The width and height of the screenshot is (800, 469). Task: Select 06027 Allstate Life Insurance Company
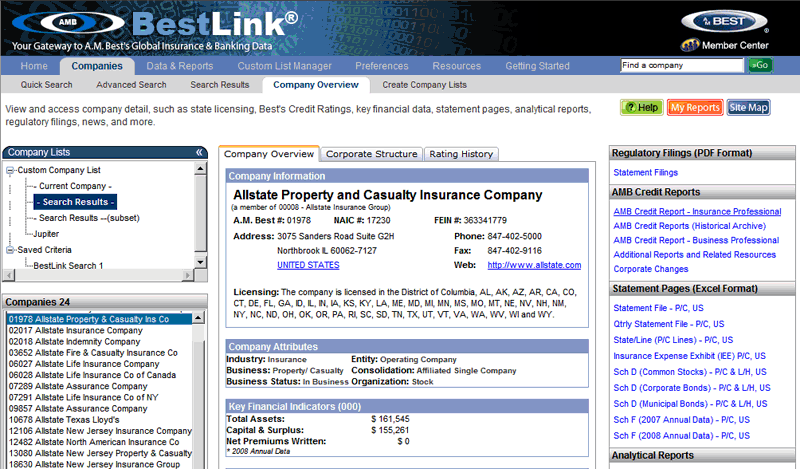pos(84,364)
